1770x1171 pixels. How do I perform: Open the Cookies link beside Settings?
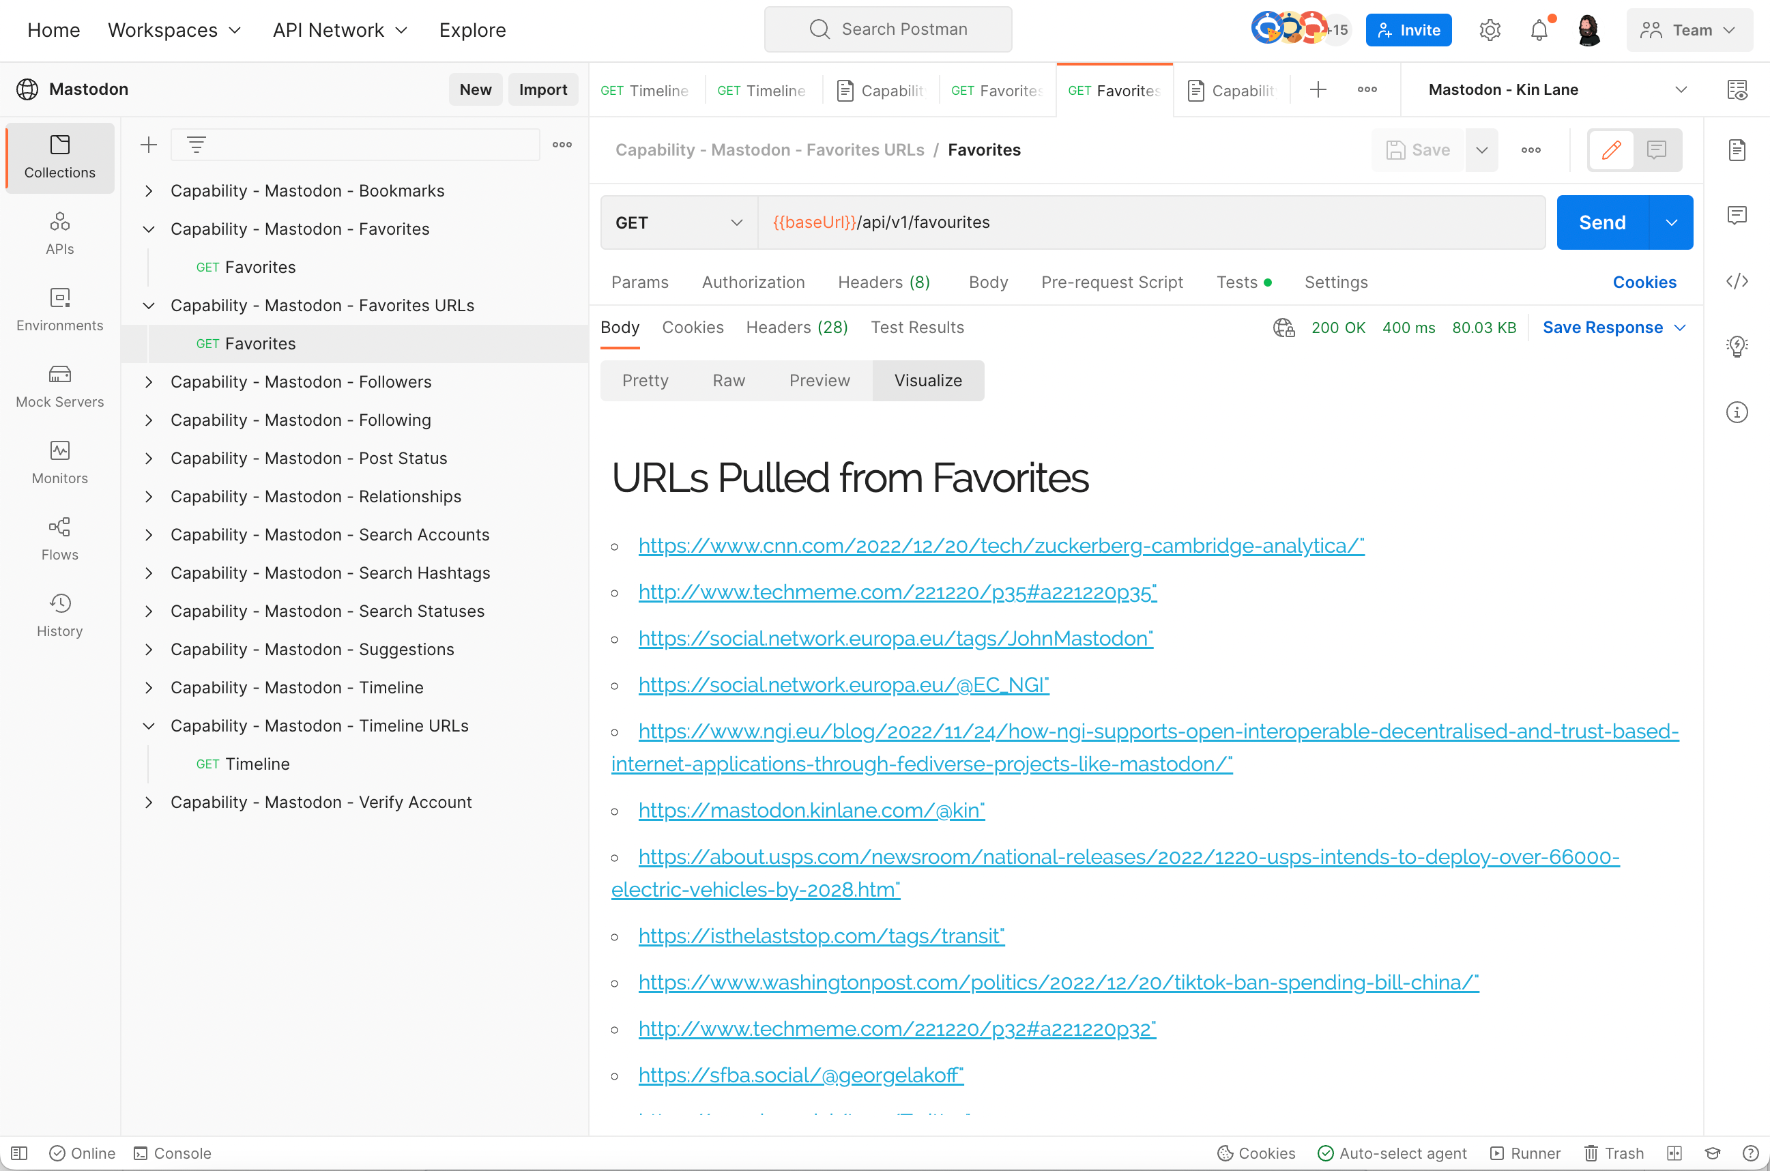point(1644,283)
